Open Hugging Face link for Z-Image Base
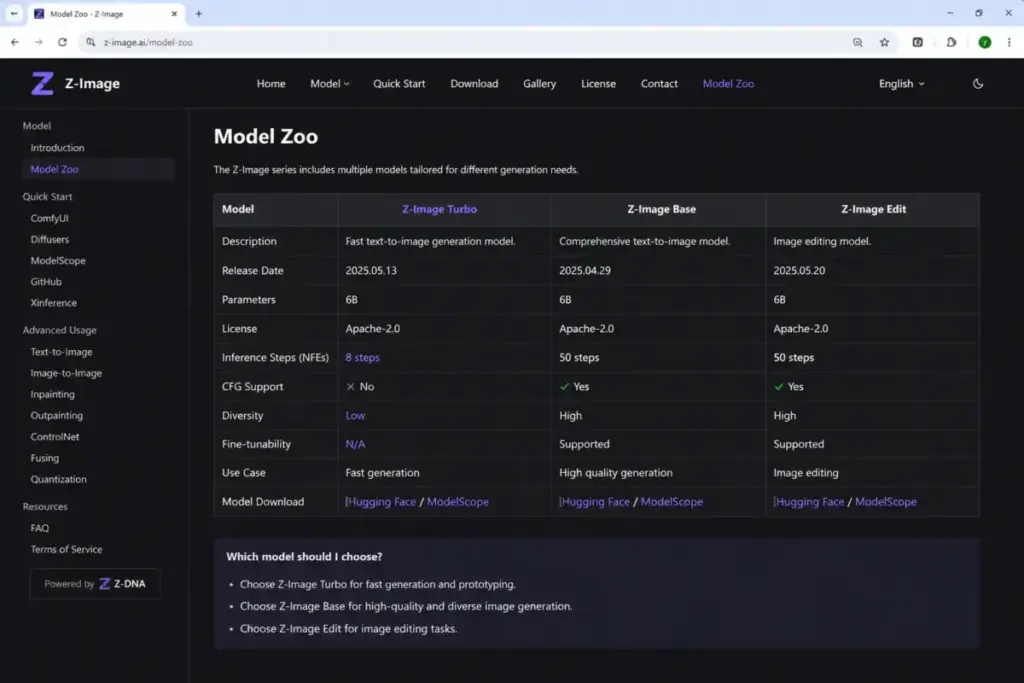 pyautogui.click(x=595, y=501)
